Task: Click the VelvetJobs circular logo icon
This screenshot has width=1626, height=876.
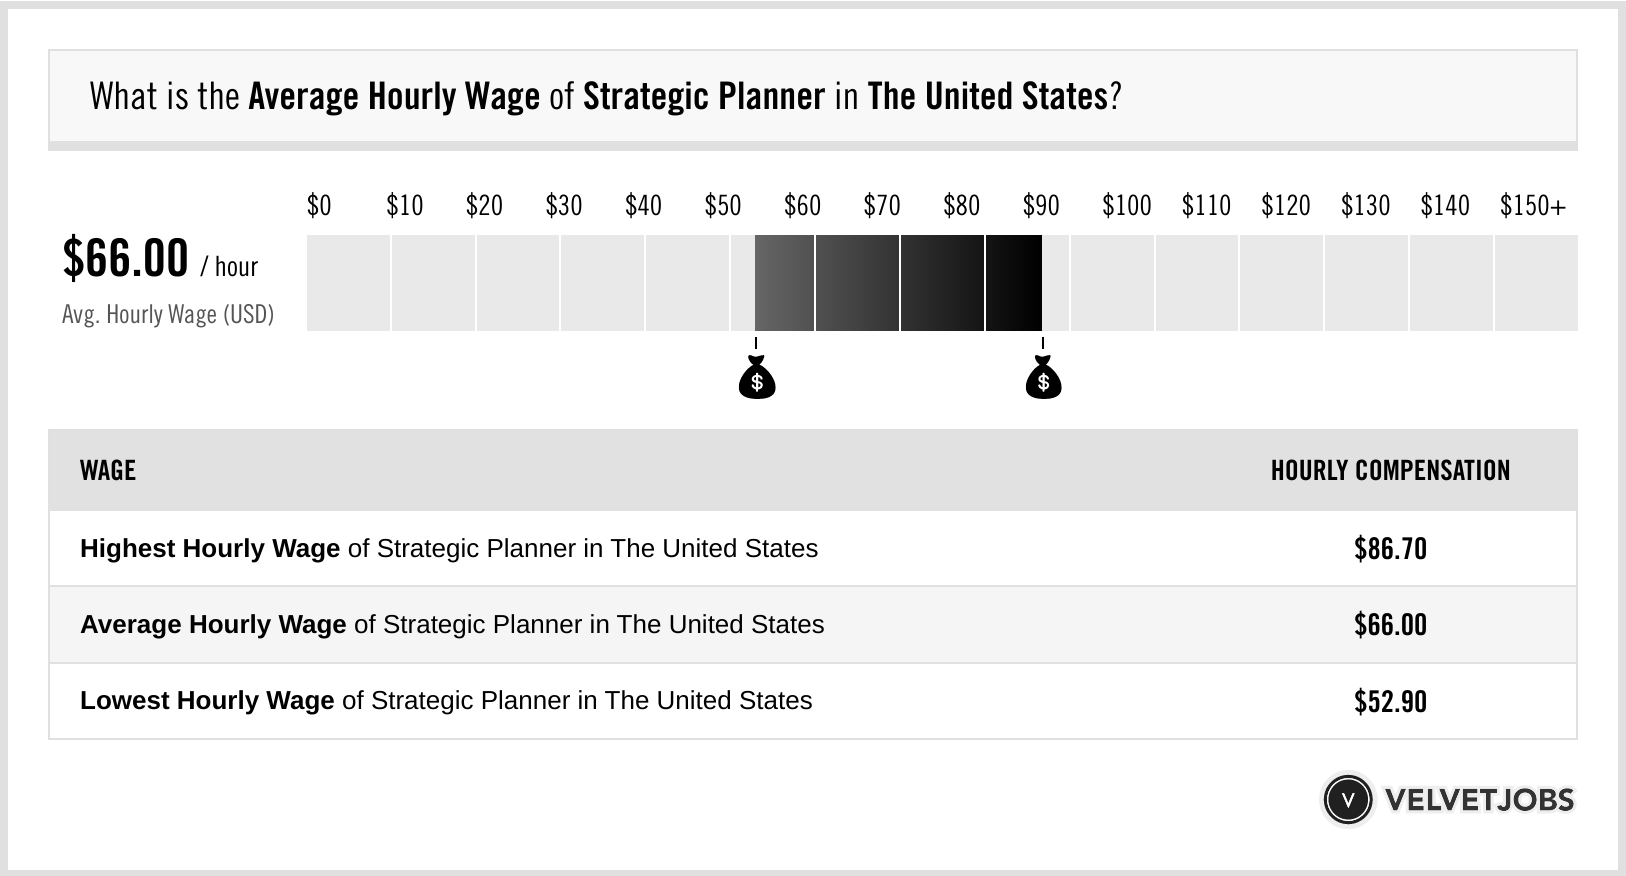Action: tap(1347, 800)
